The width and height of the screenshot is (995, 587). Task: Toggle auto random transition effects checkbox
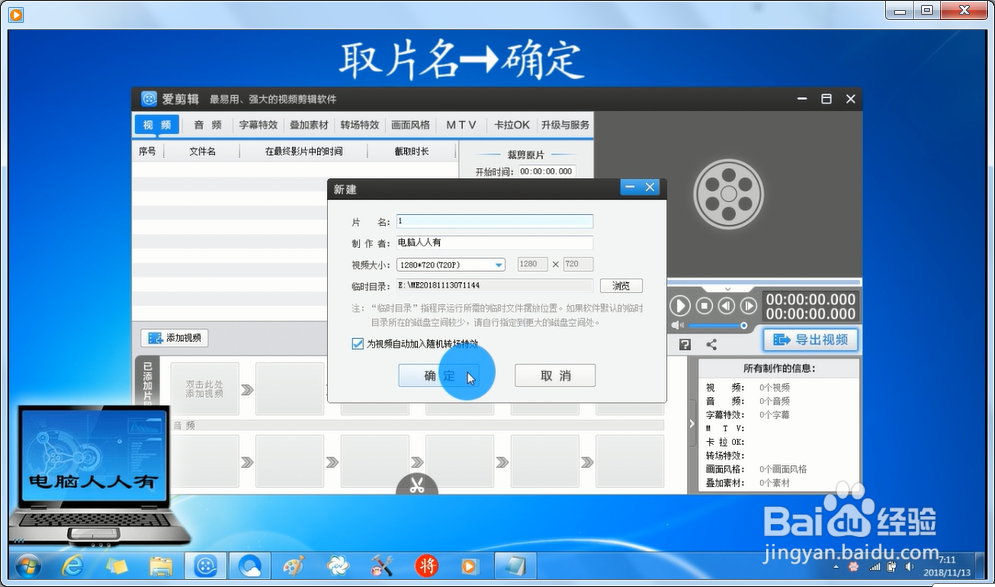pyautogui.click(x=357, y=343)
